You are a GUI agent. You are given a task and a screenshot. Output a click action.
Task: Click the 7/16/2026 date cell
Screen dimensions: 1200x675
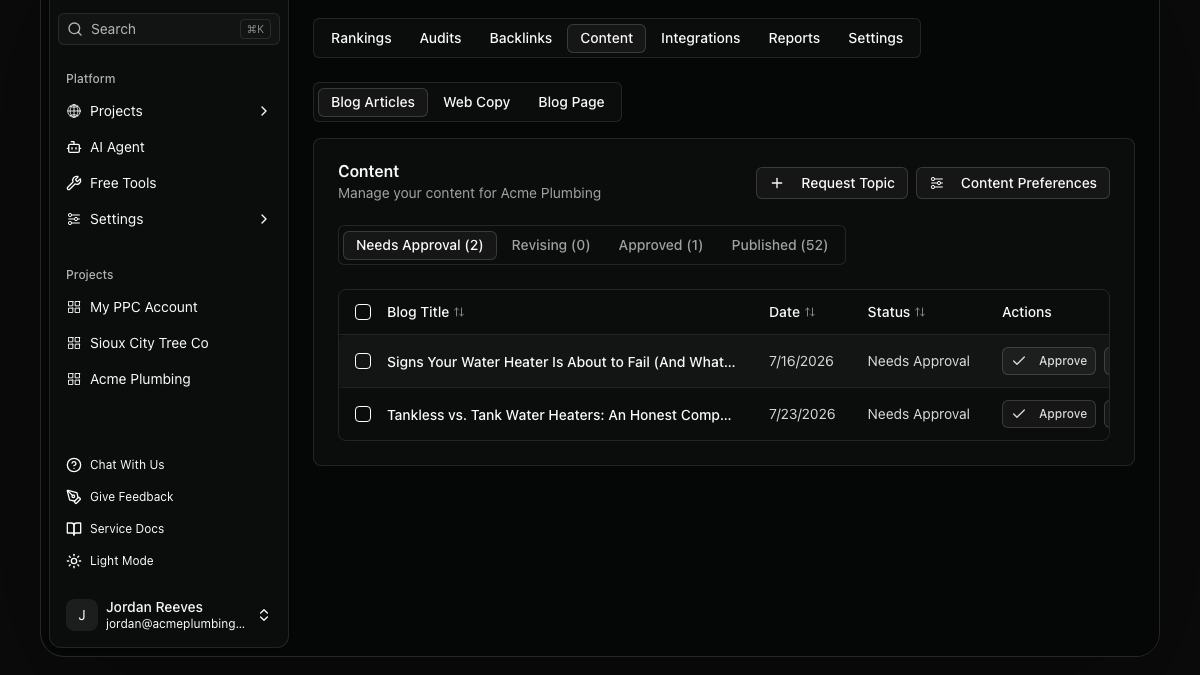[x=801, y=361]
